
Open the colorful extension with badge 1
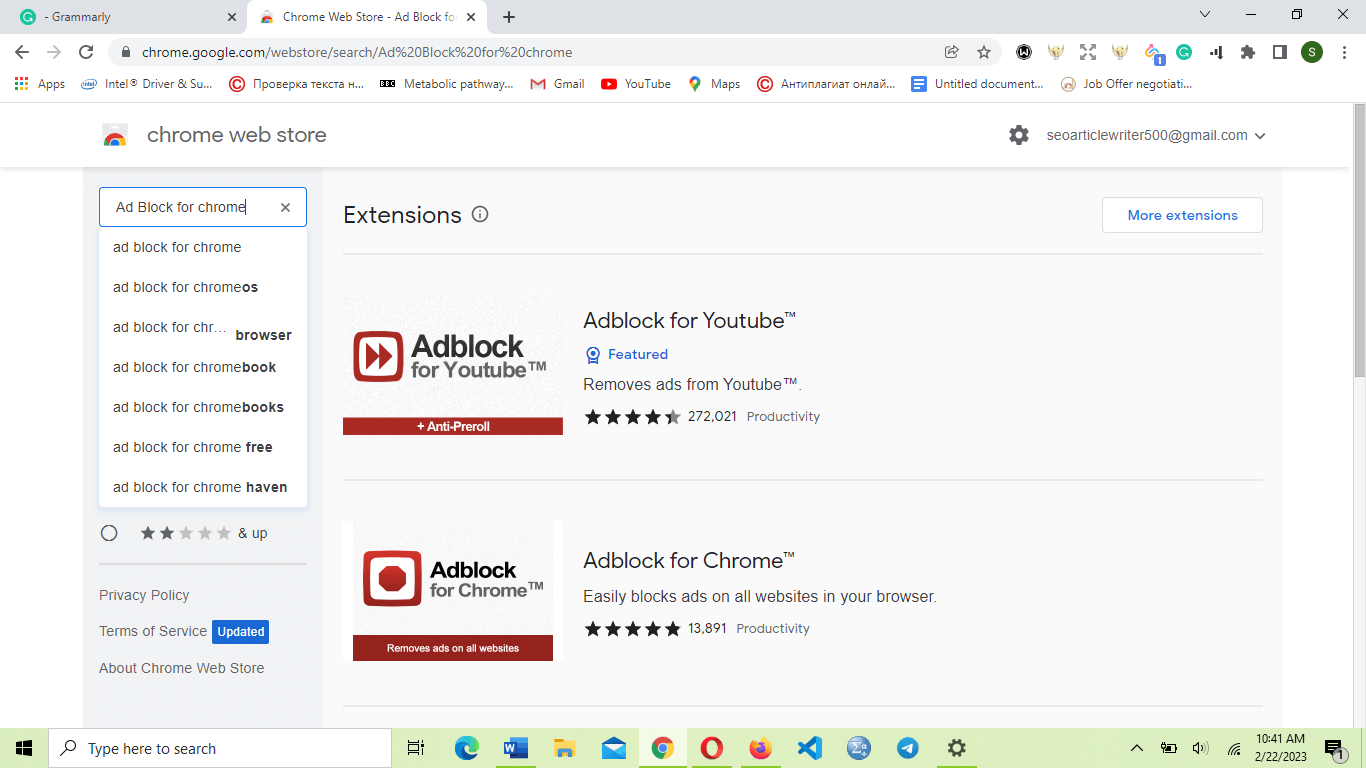point(1153,53)
